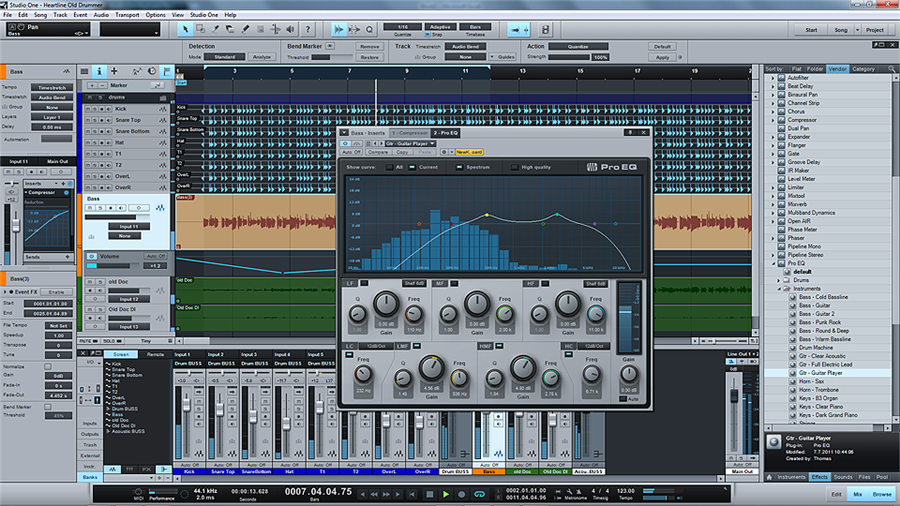The width and height of the screenshot is (900, 506).
Task: Click the Stop button in transport bar
Action: click(x=431, y=494)
